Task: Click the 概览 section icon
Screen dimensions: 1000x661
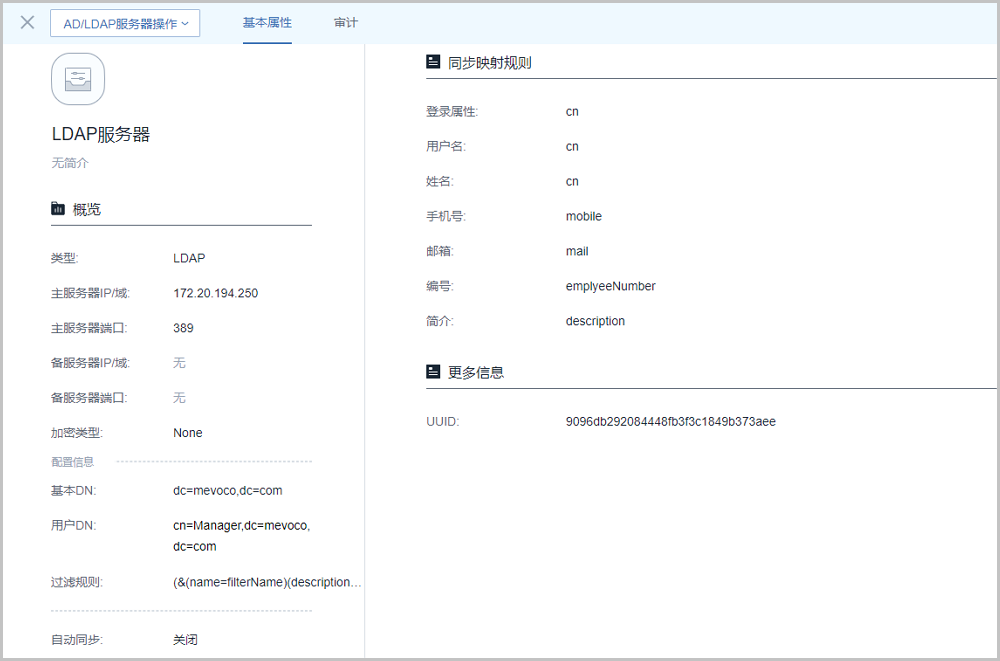Action: [x=58, y=209]
